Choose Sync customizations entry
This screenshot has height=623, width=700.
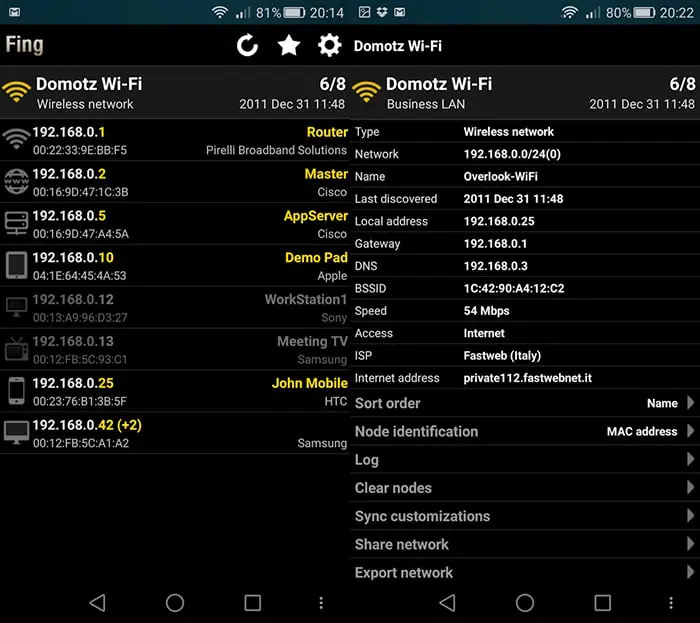(525, 516)
